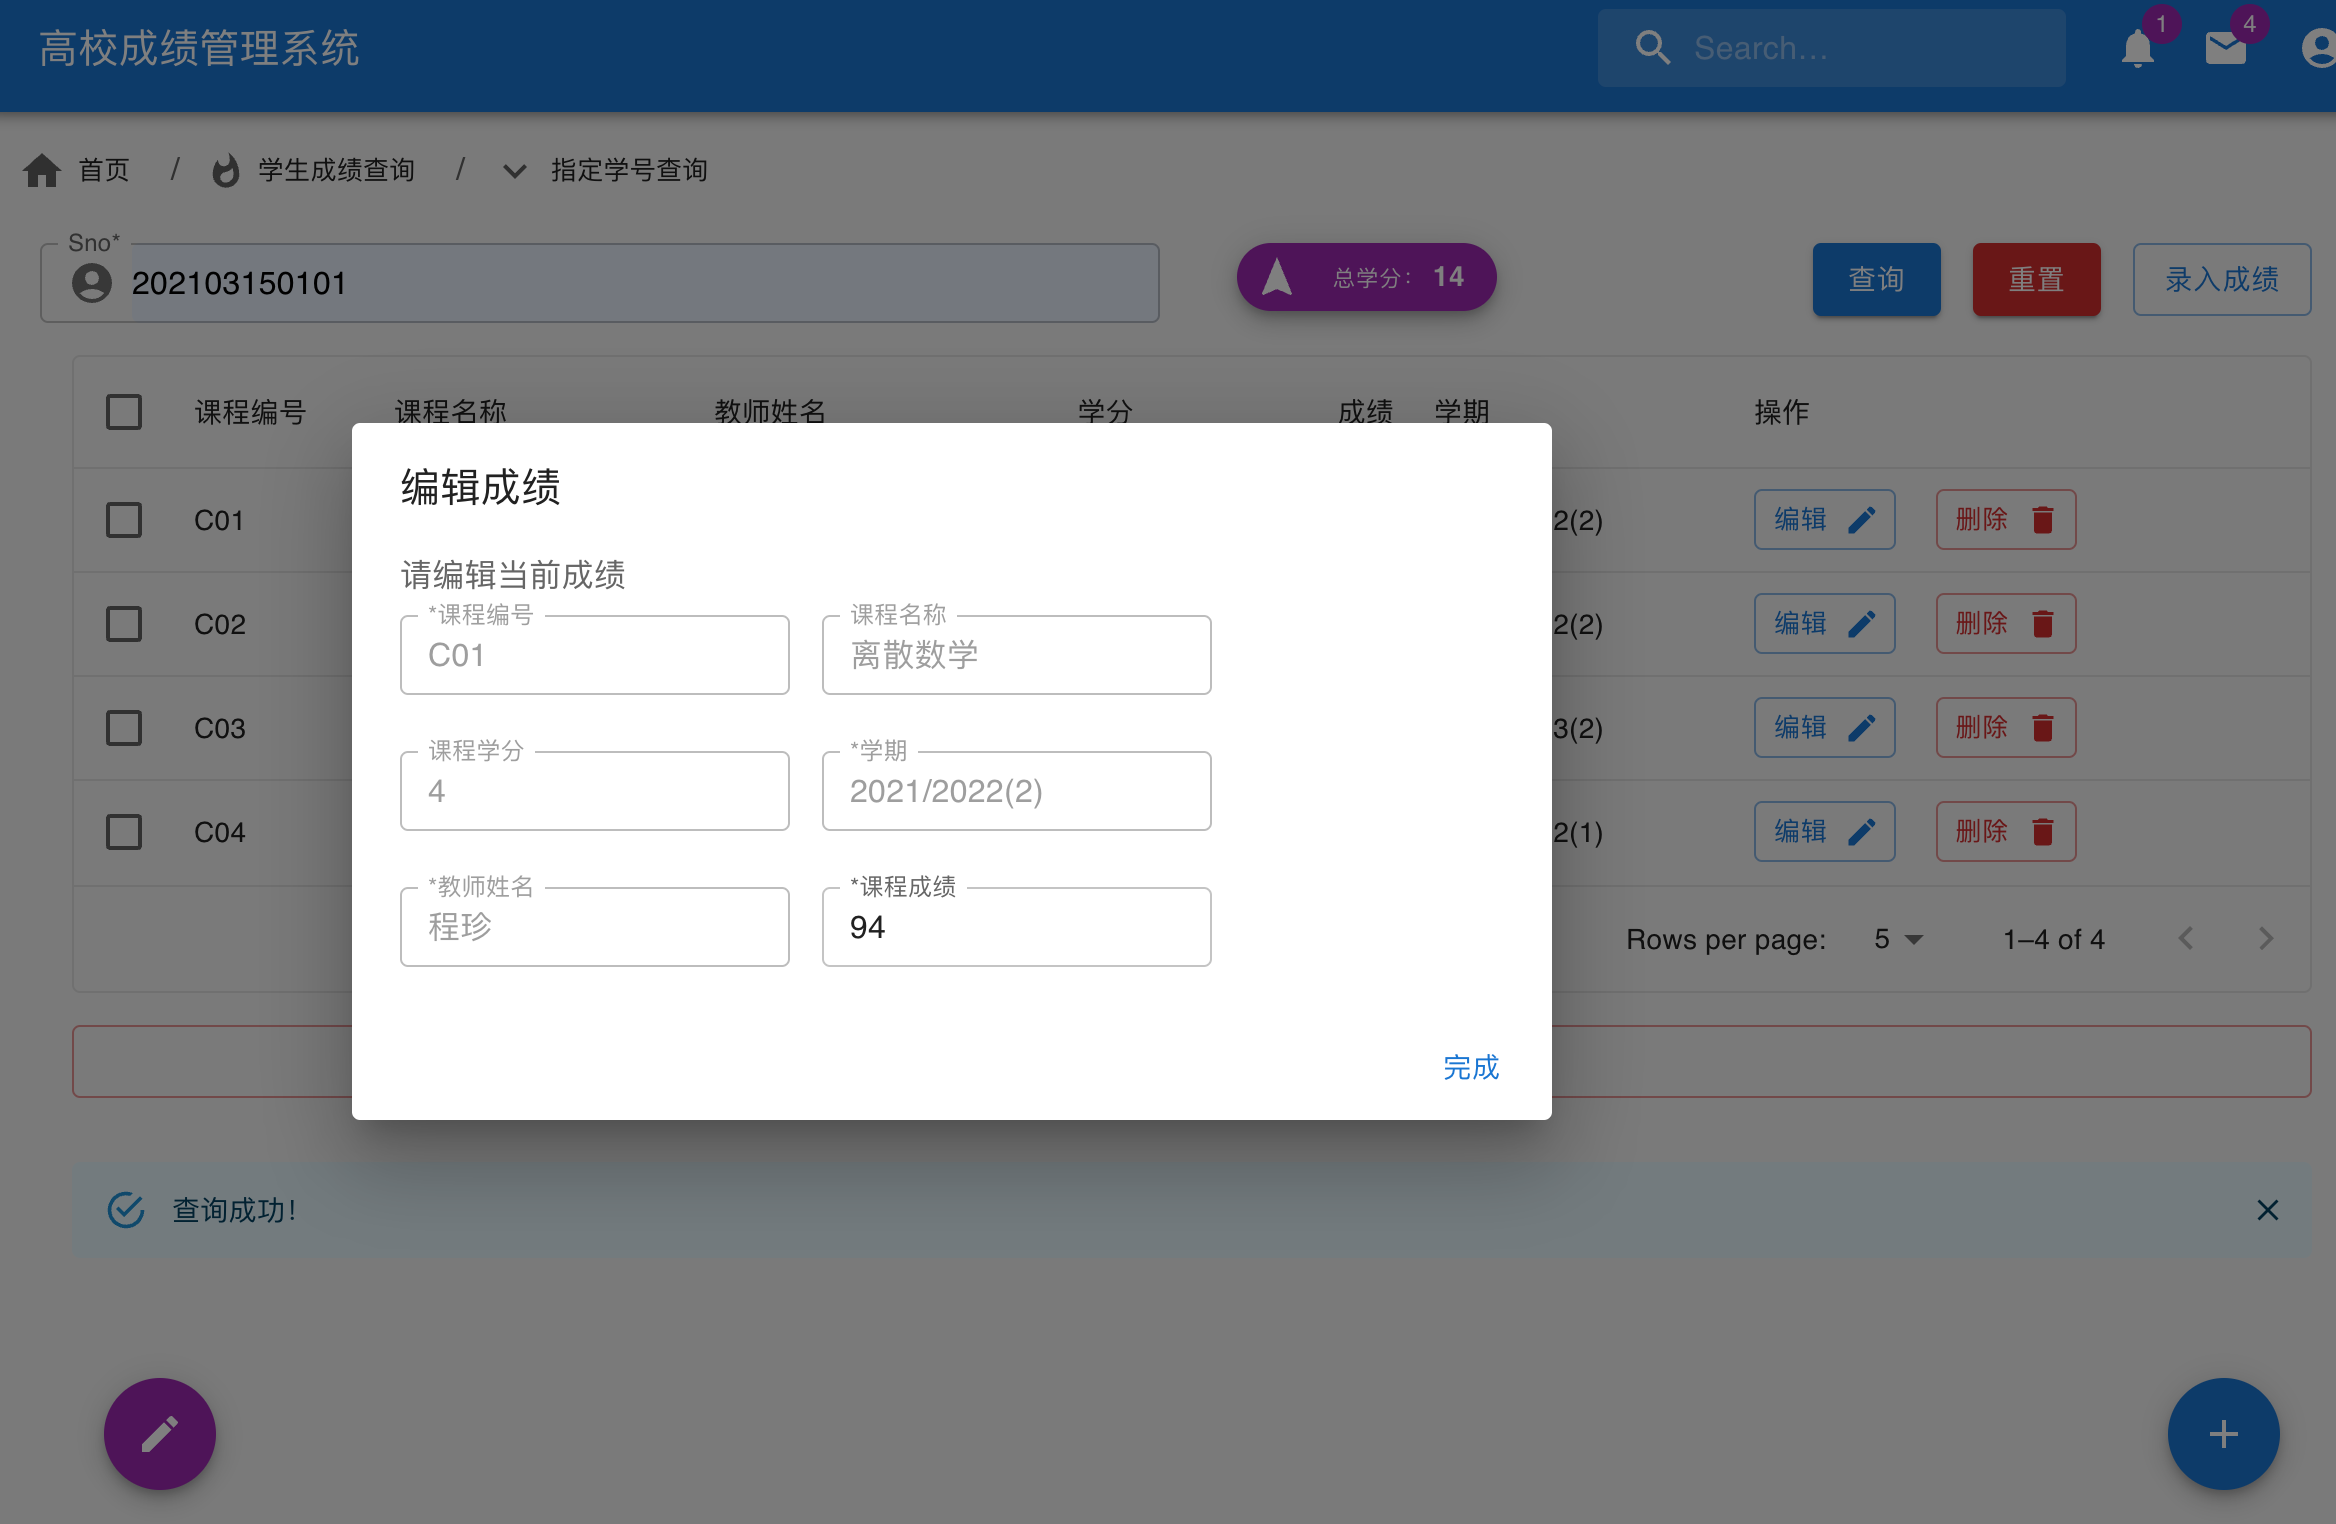Click the trash delete button for C03
2336x1524 pixels.
2005,727
